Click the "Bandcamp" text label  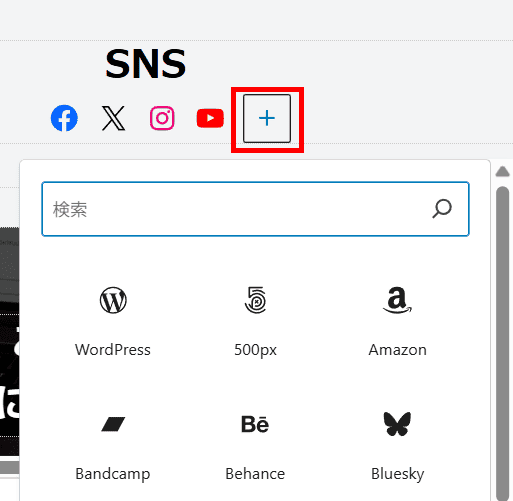[x=113, y=474]
